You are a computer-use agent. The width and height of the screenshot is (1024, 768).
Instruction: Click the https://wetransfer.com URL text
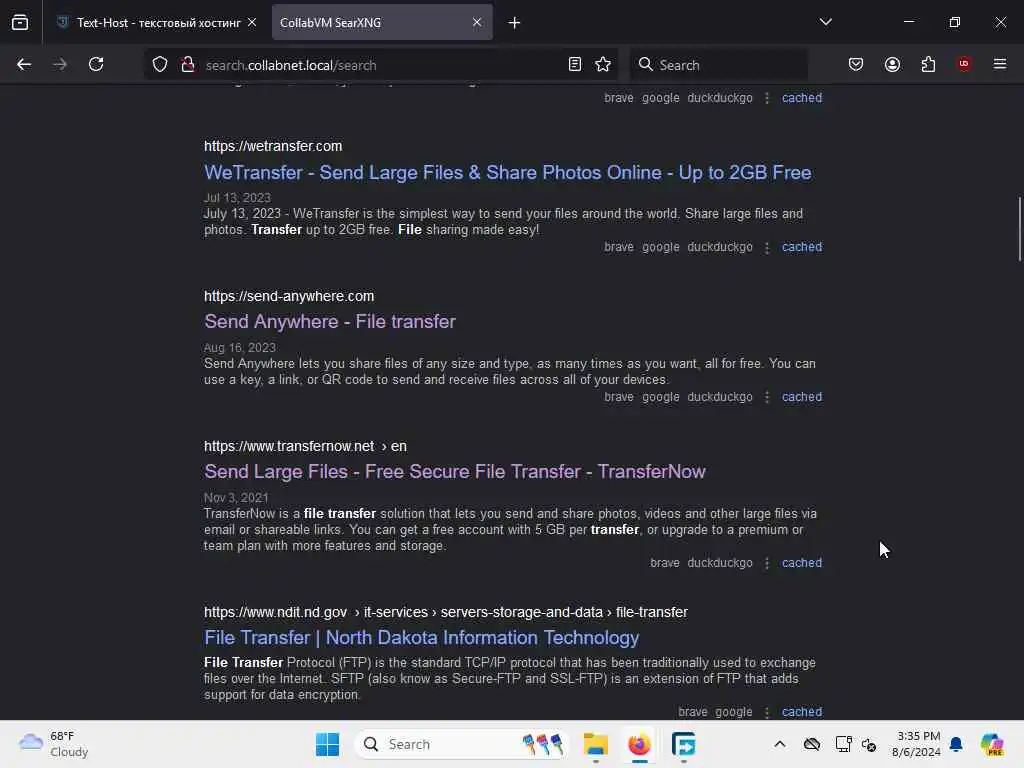pyautogui.click(x=273, y=146)
